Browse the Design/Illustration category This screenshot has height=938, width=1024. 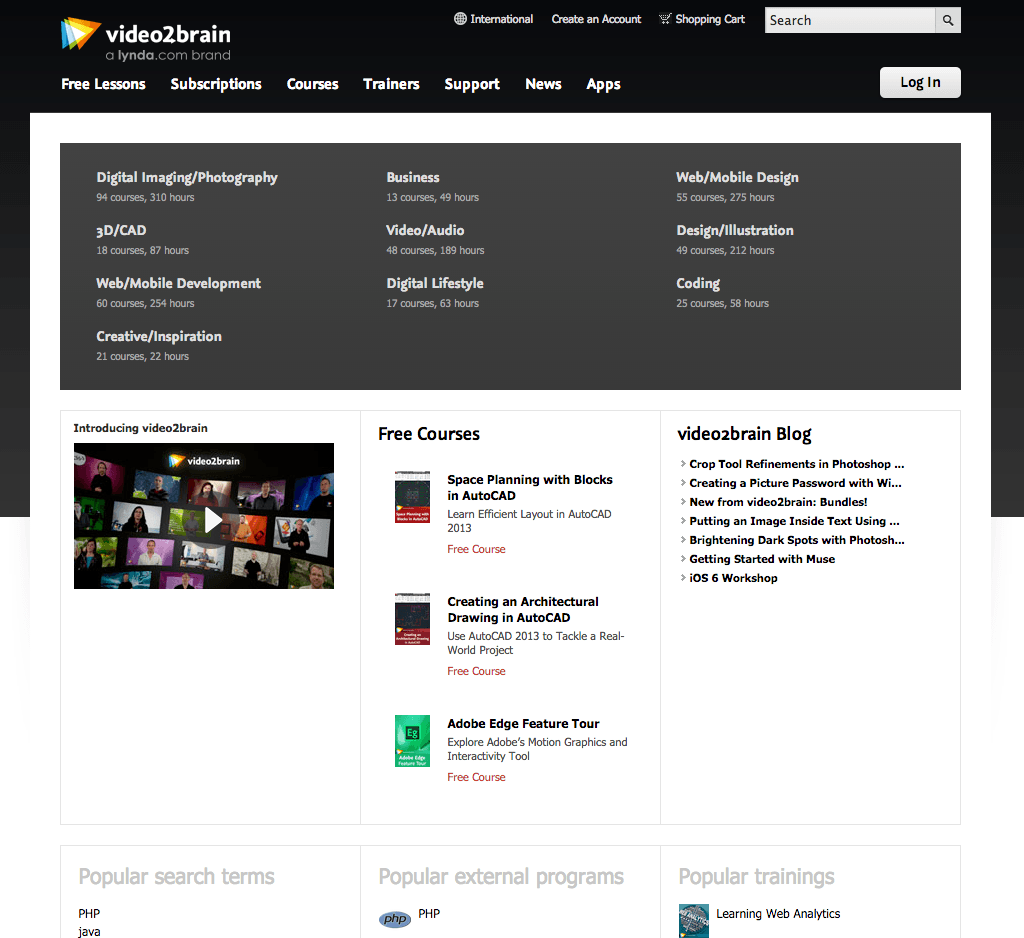(x=735, y=231)
